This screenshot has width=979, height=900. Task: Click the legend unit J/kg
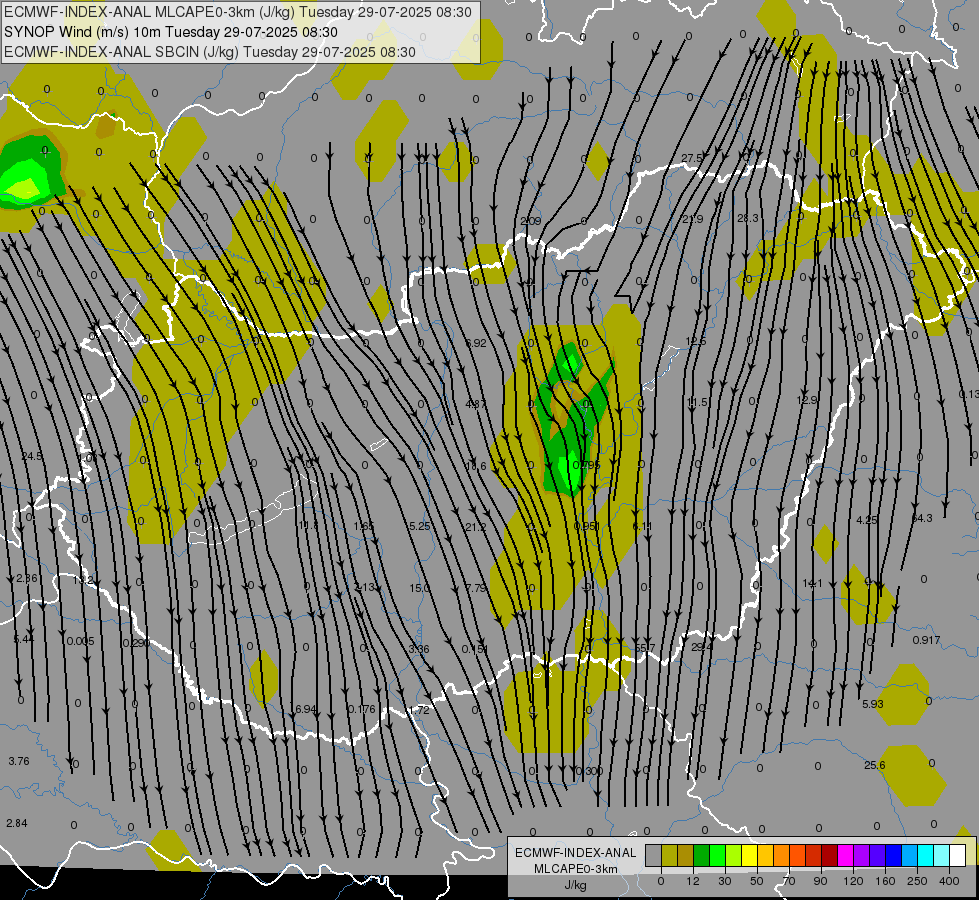point(576,885)
